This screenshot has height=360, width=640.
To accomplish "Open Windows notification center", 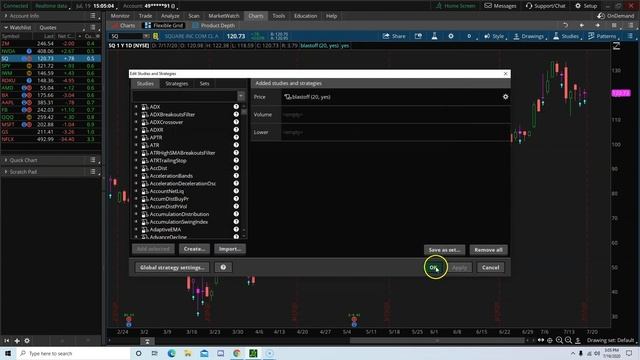I will tap(629, 353).
